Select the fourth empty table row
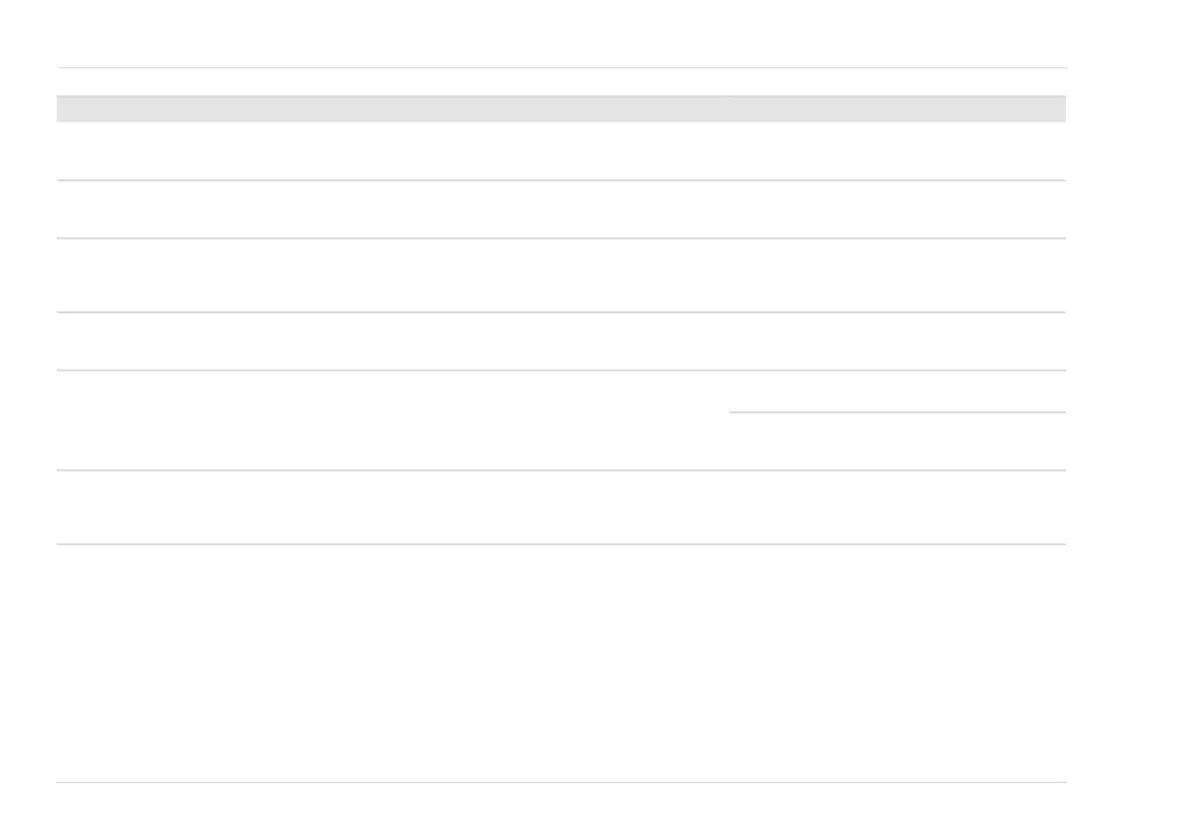The height and width of the screenshot is (839, 1191). (560, 341)
